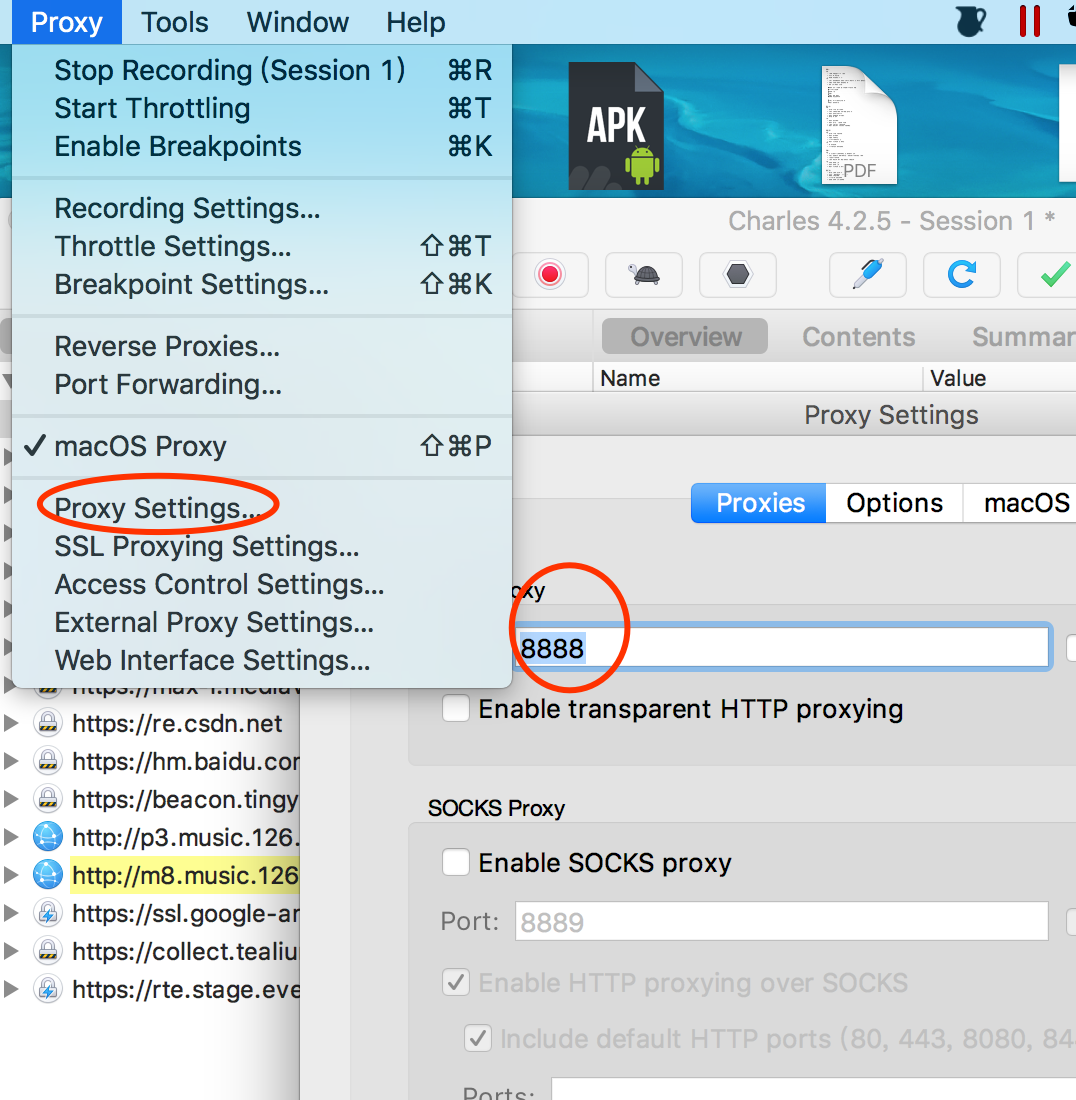This screenshot has width=1076, height=1100.
Task: Uncheck macOS Proxy menu item
Action: [x=262, y=446]
